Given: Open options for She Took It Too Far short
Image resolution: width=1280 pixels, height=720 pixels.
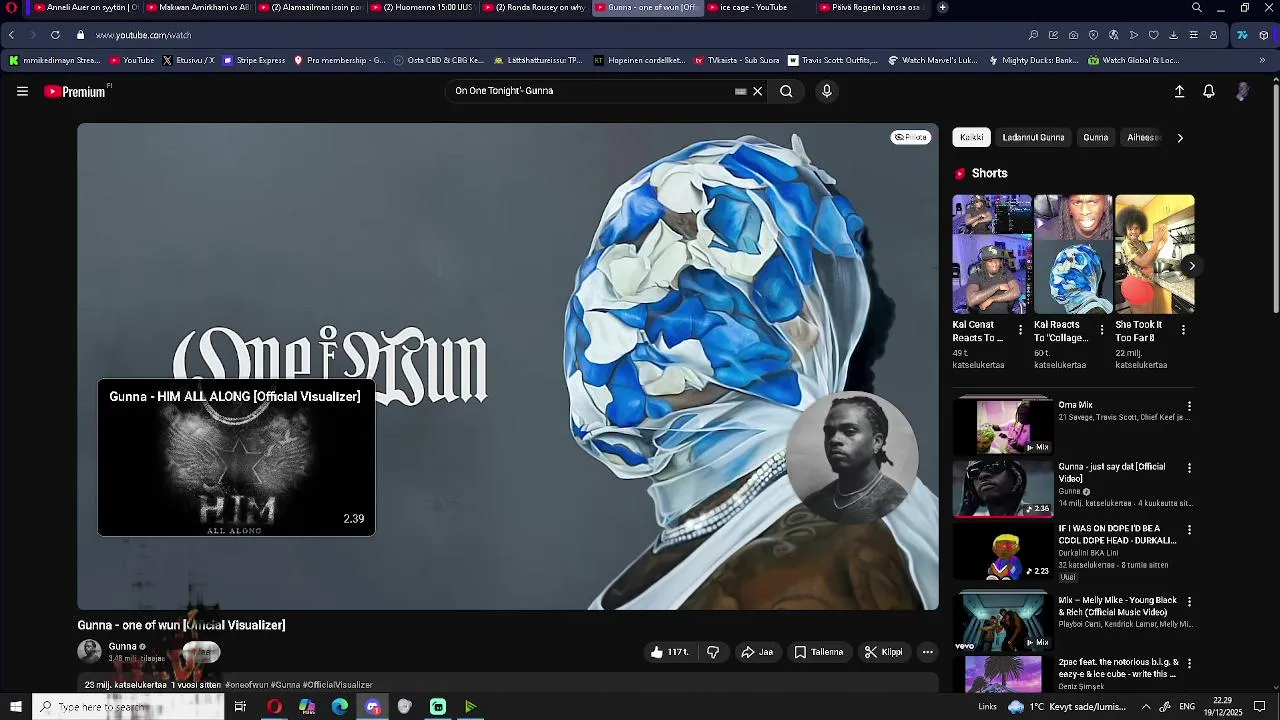Looking at the screenshot, I should (x=1183, y=330).
